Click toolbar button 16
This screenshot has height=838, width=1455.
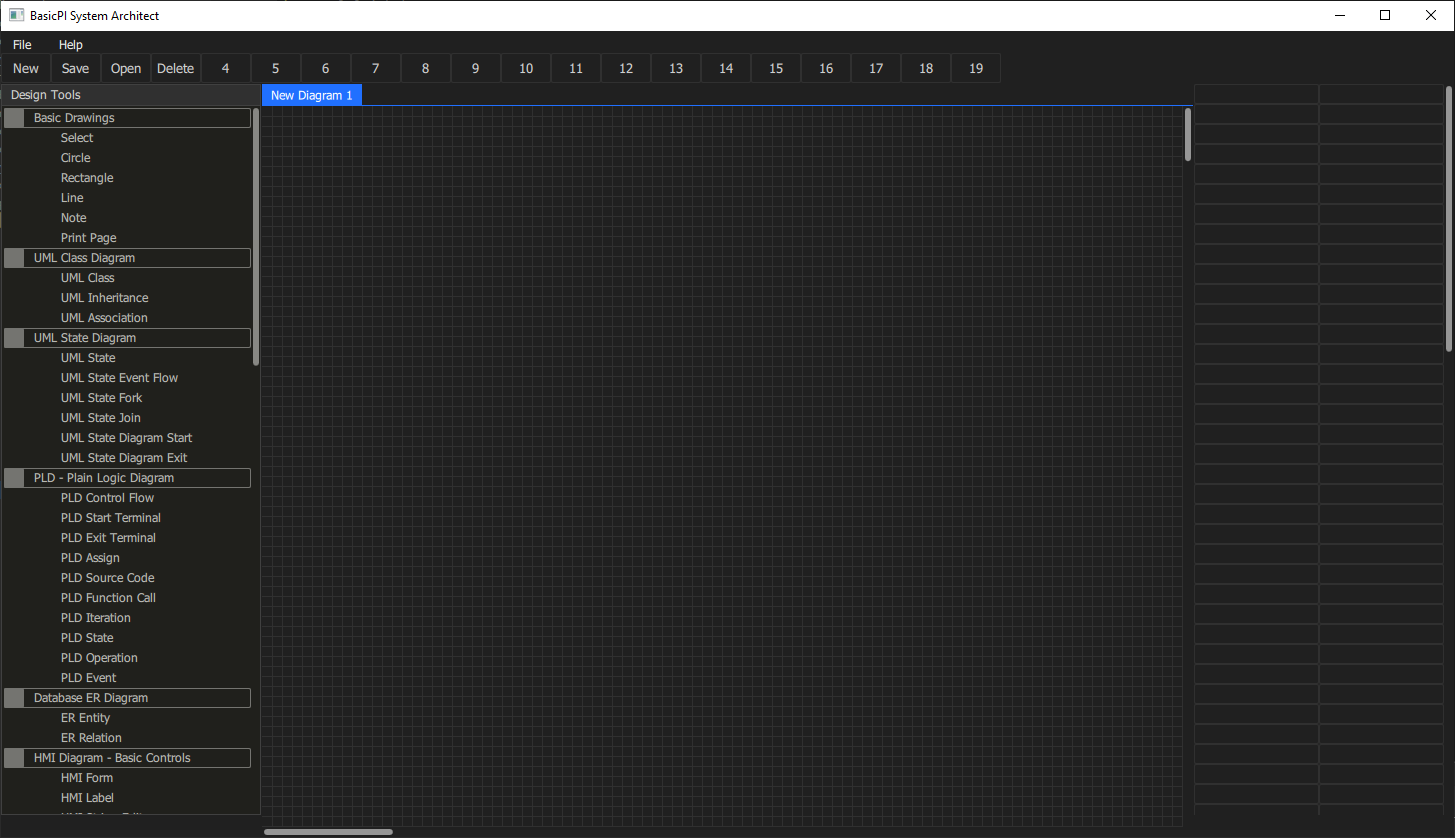coord(826,68)
